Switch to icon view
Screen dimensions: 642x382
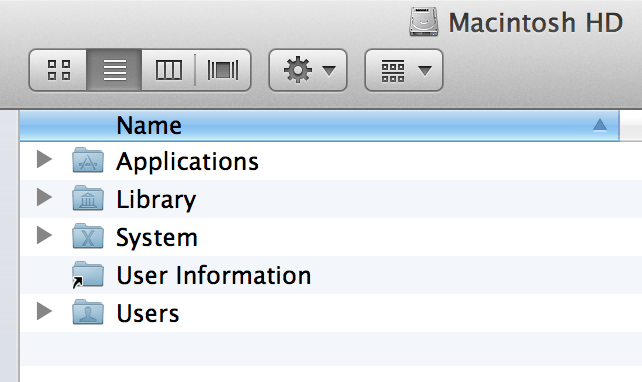59,70
